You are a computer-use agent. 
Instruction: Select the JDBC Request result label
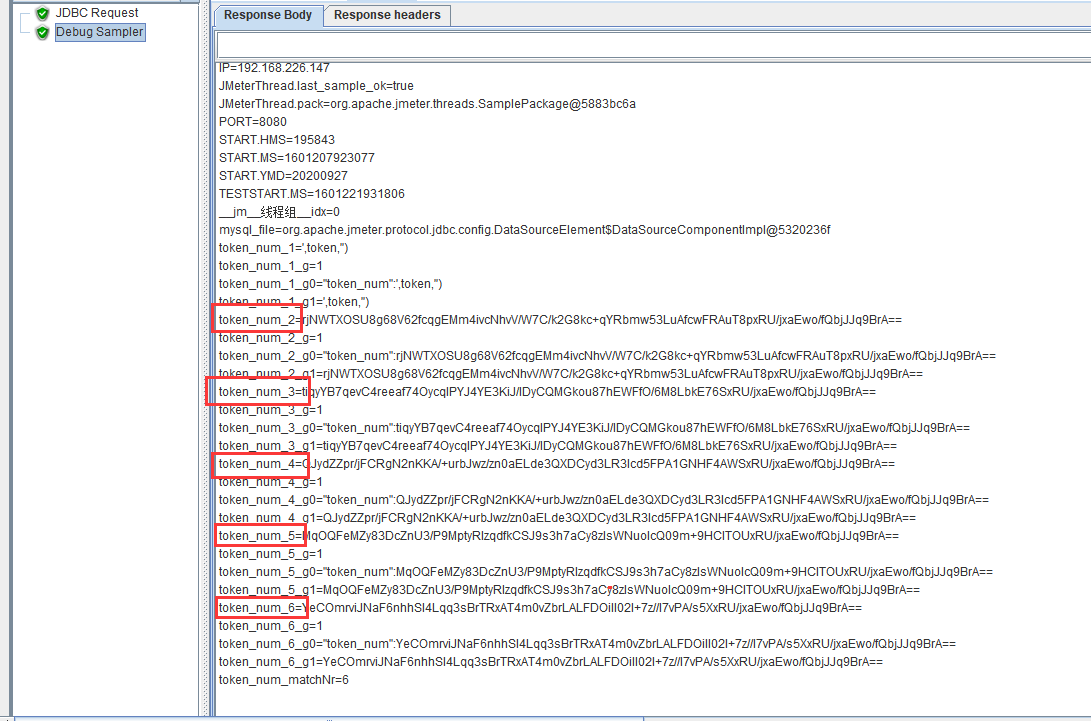(97, 13)
